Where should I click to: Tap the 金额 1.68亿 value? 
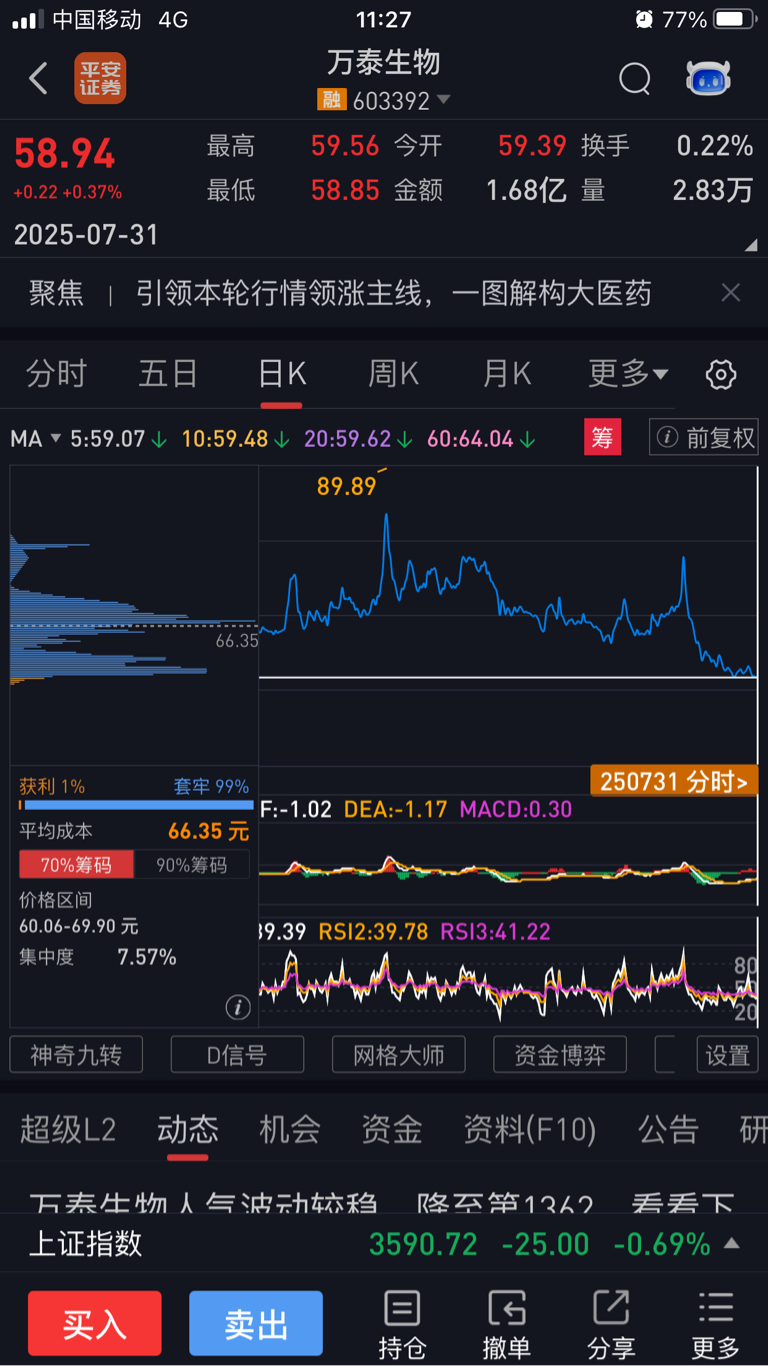(x=527, y=190)
